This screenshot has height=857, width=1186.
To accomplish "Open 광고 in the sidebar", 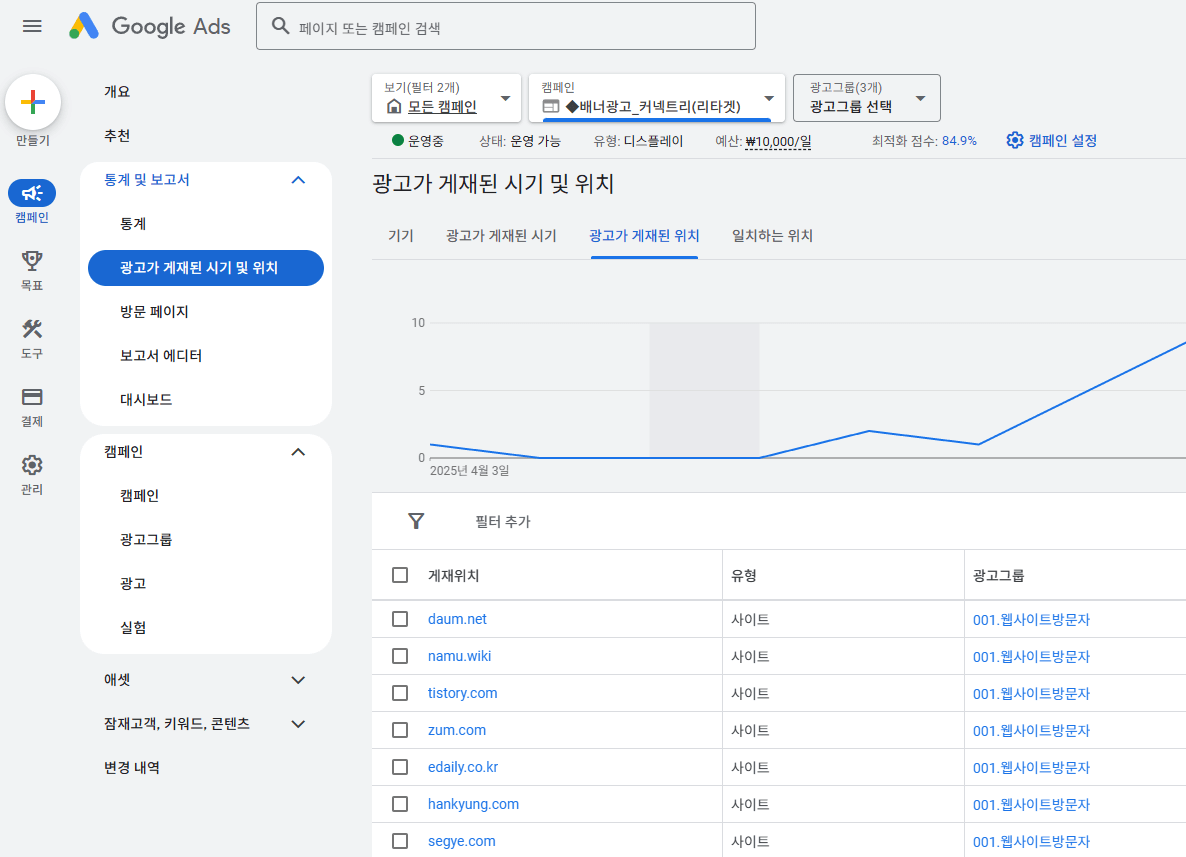I will [133, 583].
